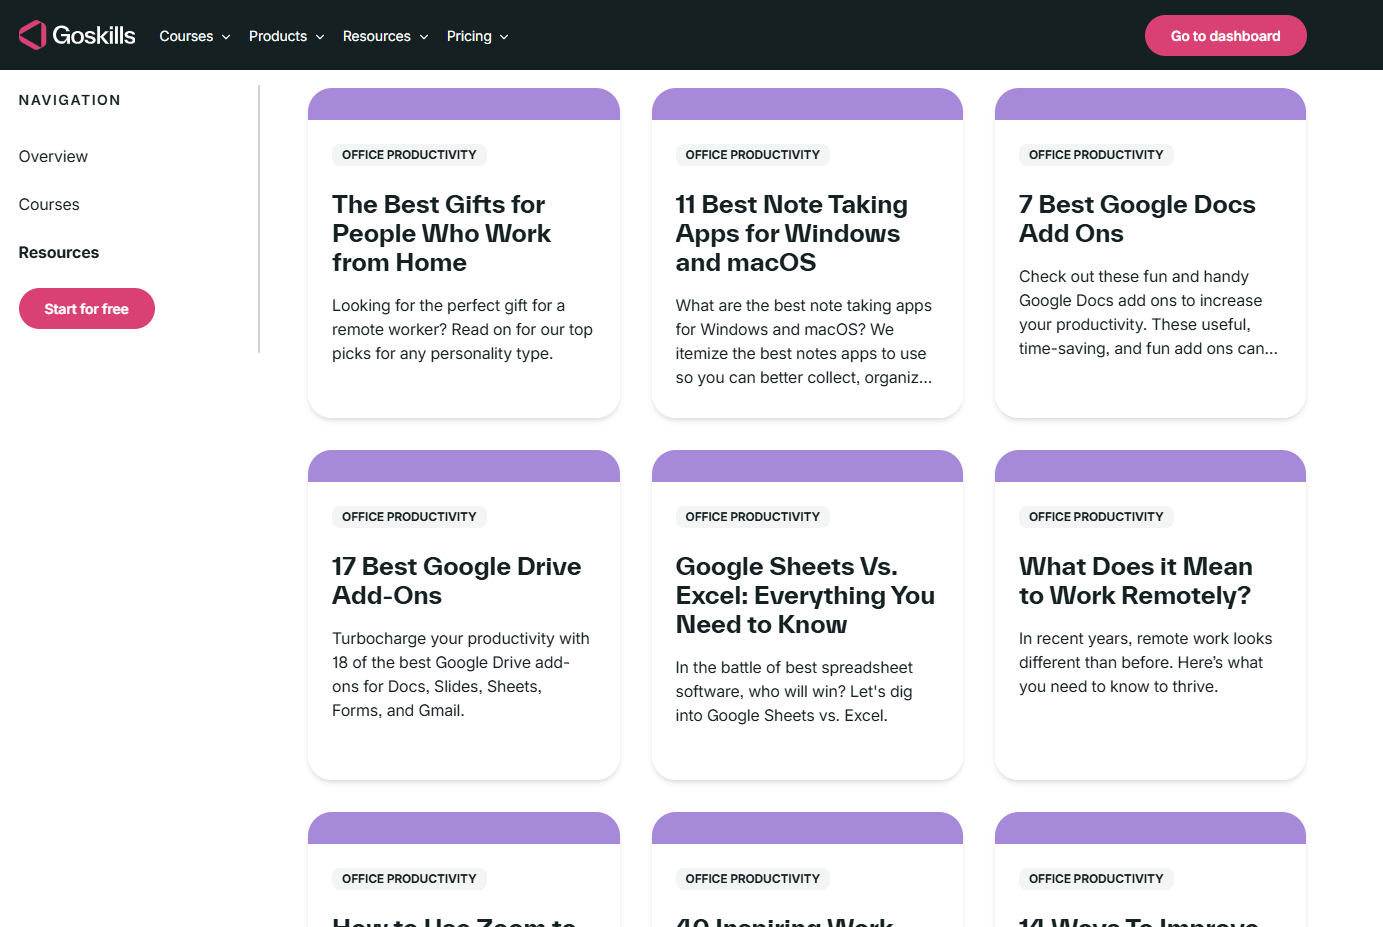Image resolution: width=1383 pixels, height=927 pixels.
Task: Open the Products dropdown menu
Action: [x=286, y=36]
